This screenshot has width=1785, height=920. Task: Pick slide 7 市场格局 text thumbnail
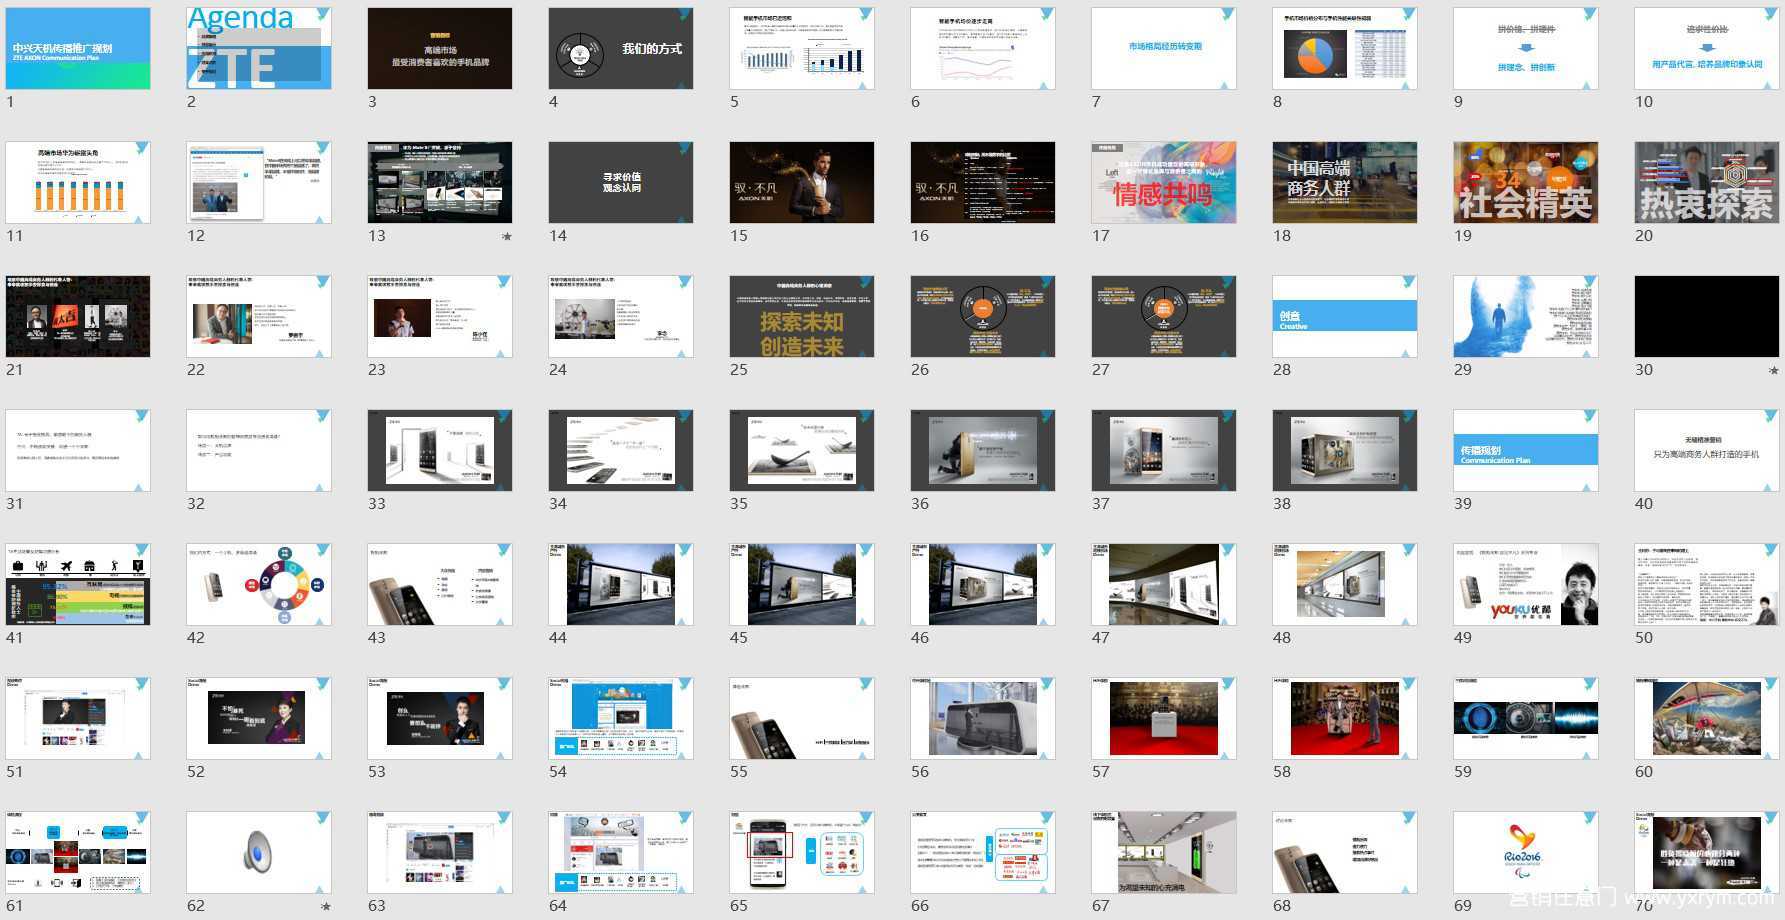click(1164, 48)
